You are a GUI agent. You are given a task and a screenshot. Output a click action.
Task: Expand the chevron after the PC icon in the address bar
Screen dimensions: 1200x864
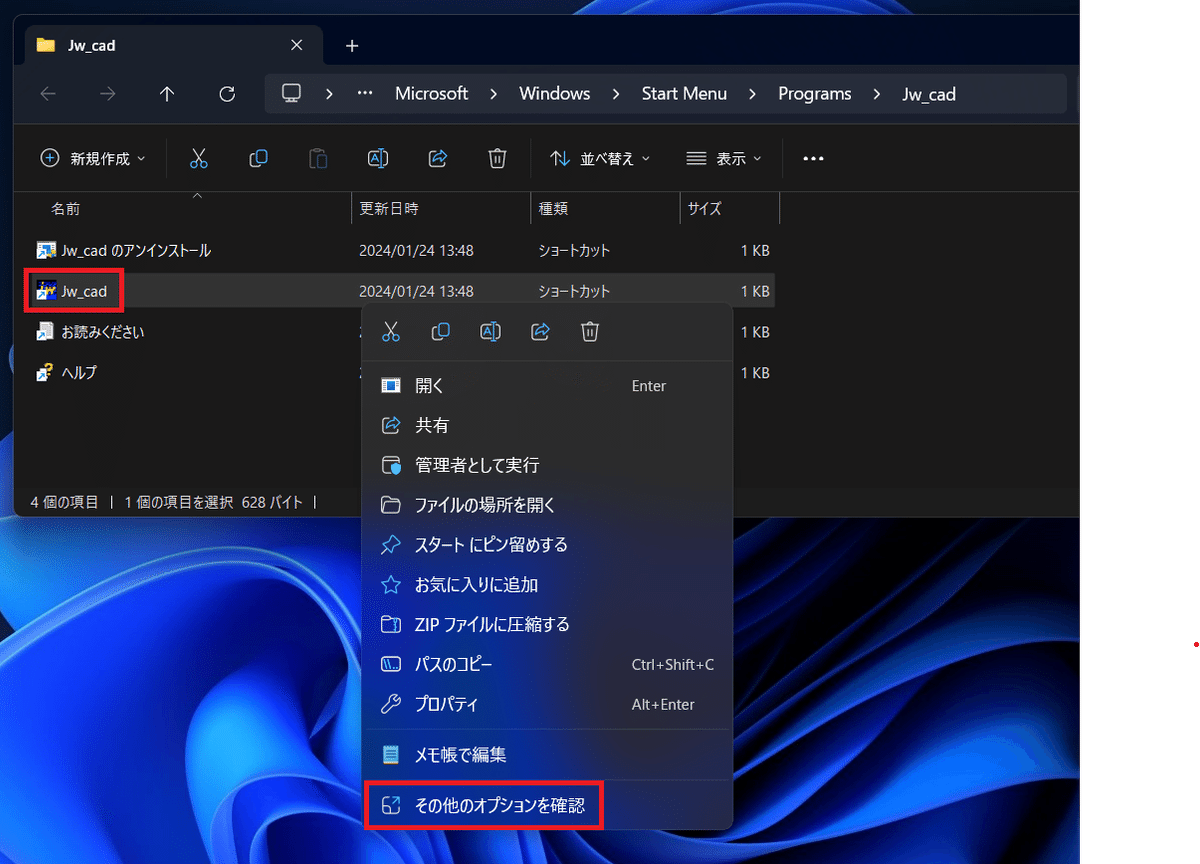click(329, 94)
